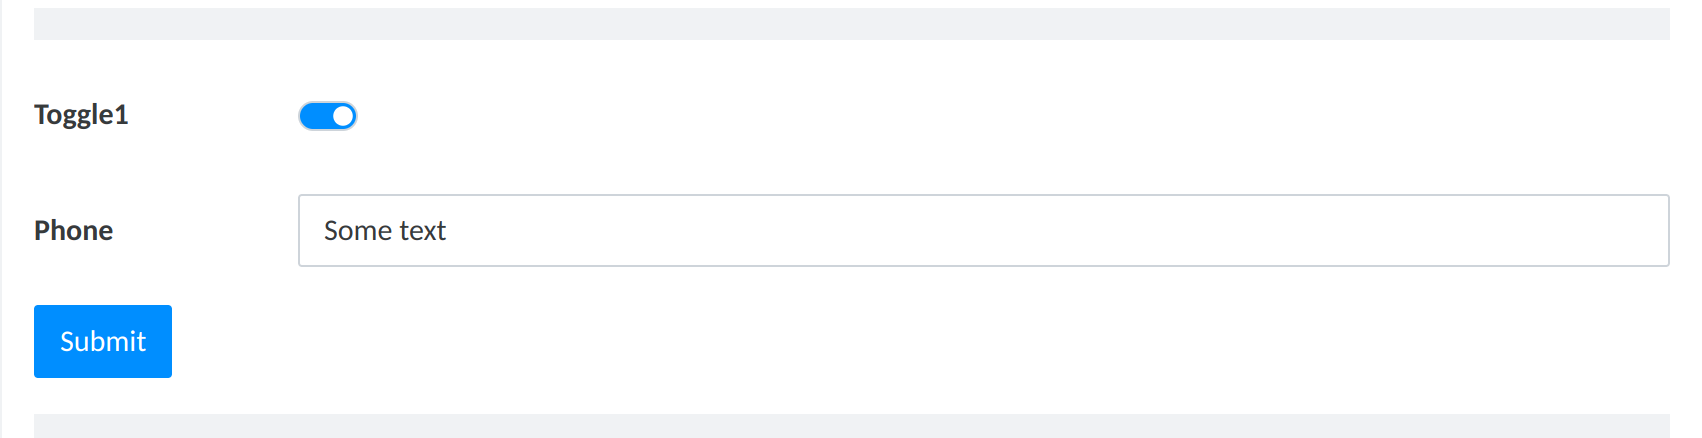
Task: Click the word 'text' in the Phone field
Action: [x=423, y=231]
